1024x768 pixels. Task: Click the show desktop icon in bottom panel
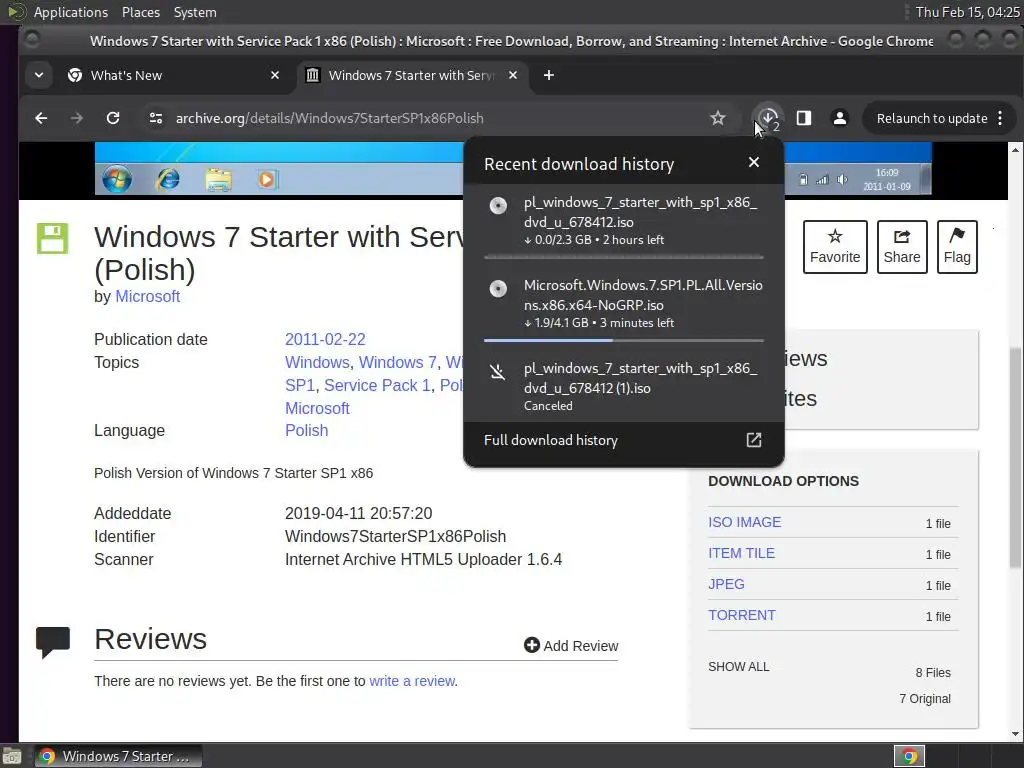tap(12, 756)
